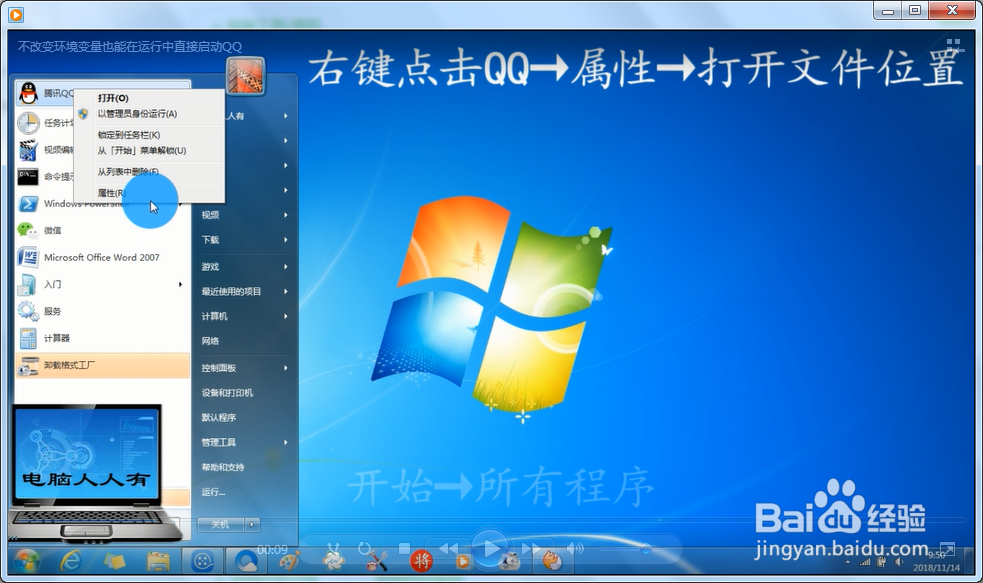Click the orange player app icon in title bar
The width and height of the screenshot is (983, 583).
coord(16,13)
